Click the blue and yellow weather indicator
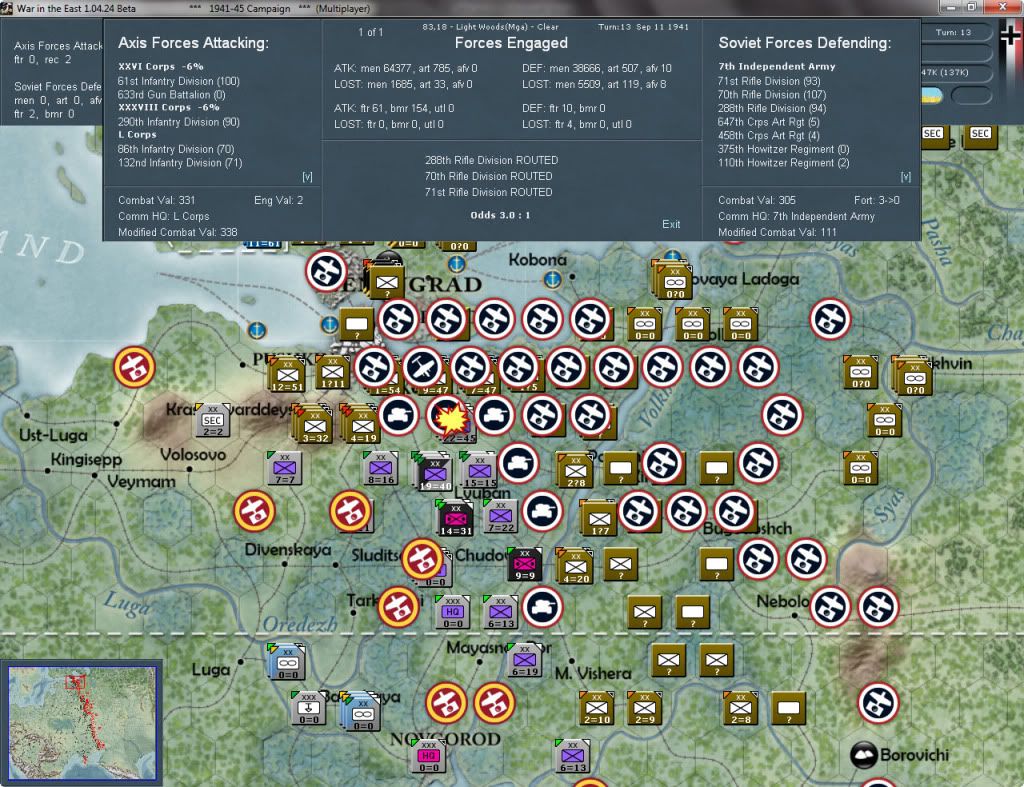The width and height of the screenshot is (1024, 787). tap(932, 96)
